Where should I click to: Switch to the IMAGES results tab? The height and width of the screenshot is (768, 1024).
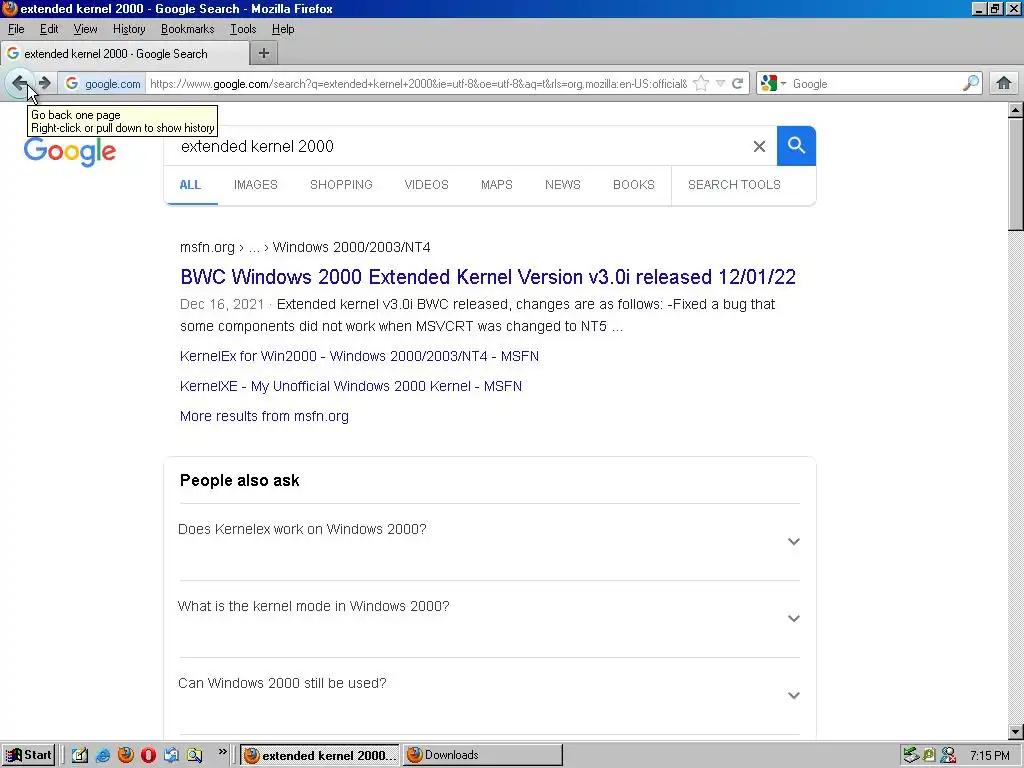pyautogui.click(x=255, y=185)
